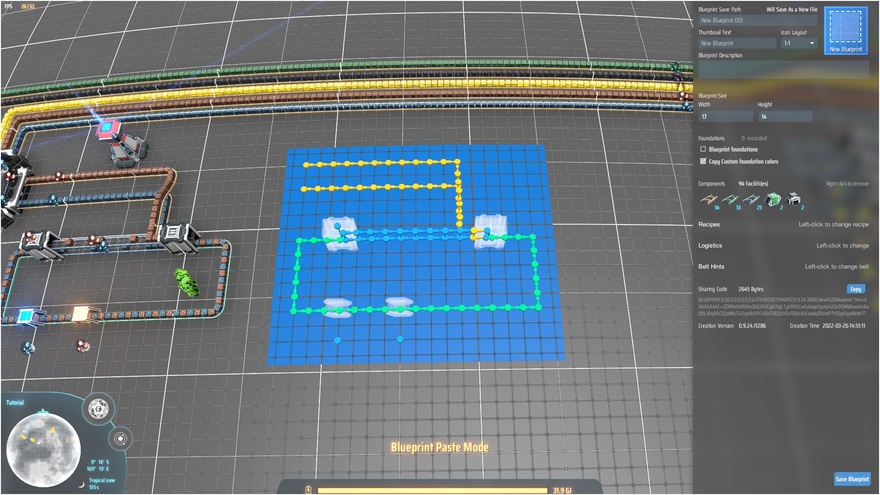Image resolution: width=880 pixels, height=495 pixels.
Task: Click the Blueprint Description text box
Action: click(x=783, y=72)
